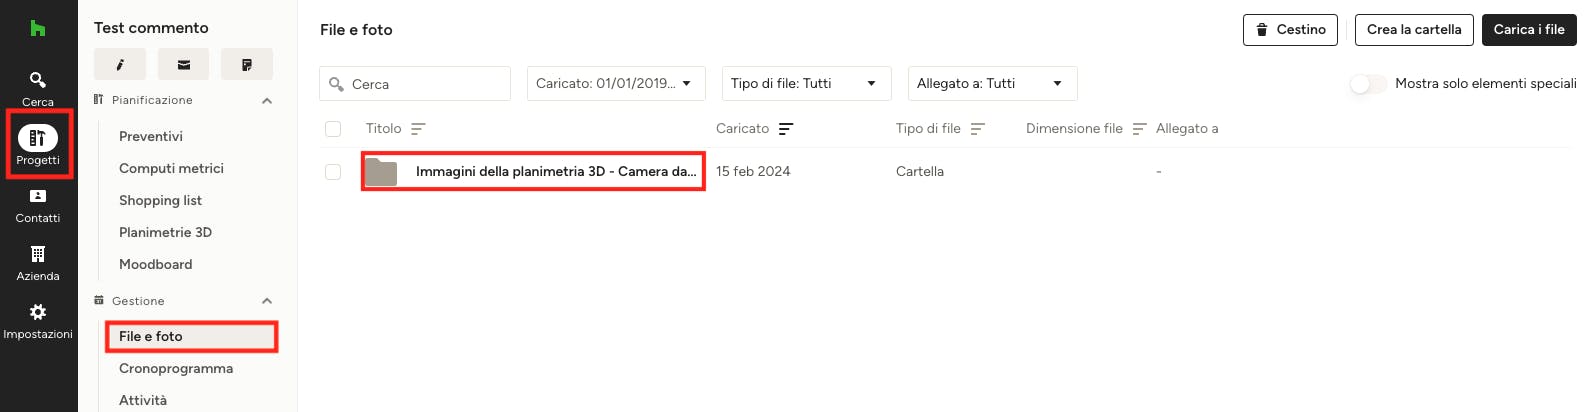This screenshot has height=412, width=1596.
Task: Click the pencil edit project icon
Action: tap(120, 64)
